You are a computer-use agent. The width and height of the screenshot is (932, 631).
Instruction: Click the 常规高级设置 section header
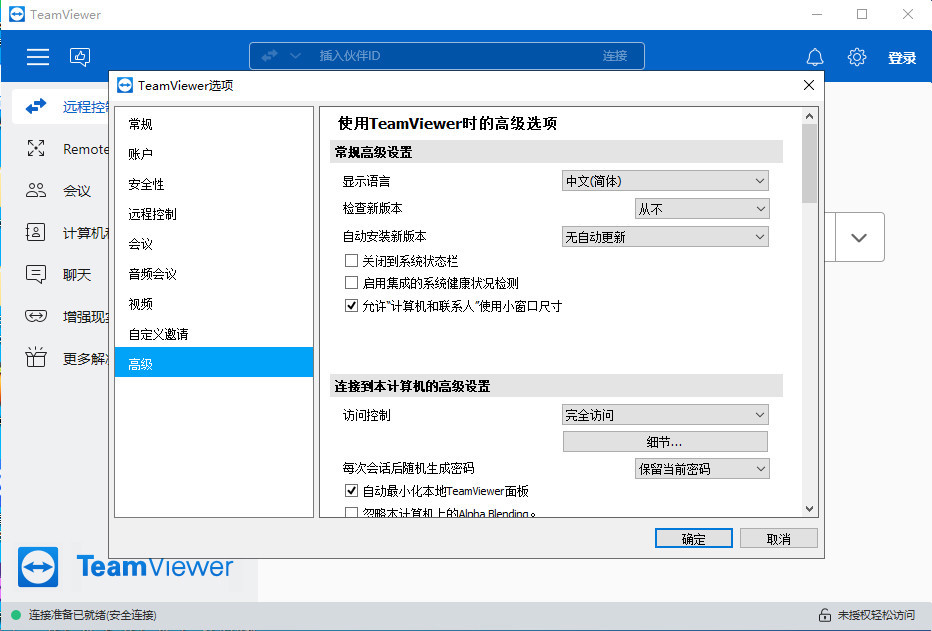click(556, 152)
